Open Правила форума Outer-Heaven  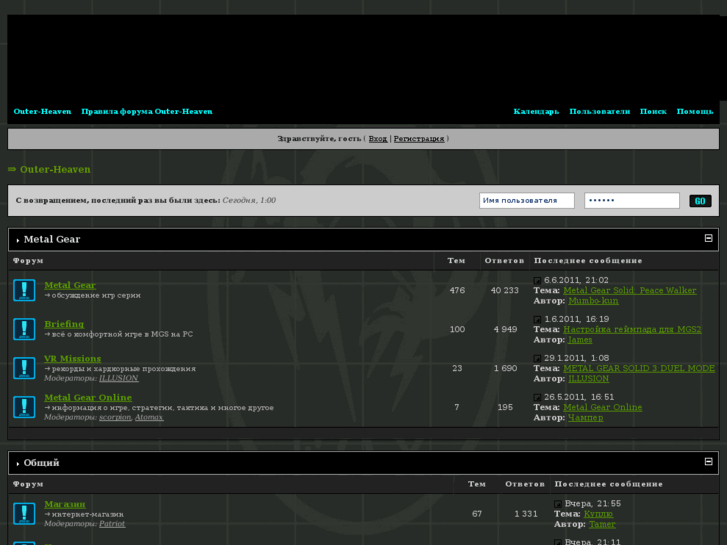pos(147,111)
